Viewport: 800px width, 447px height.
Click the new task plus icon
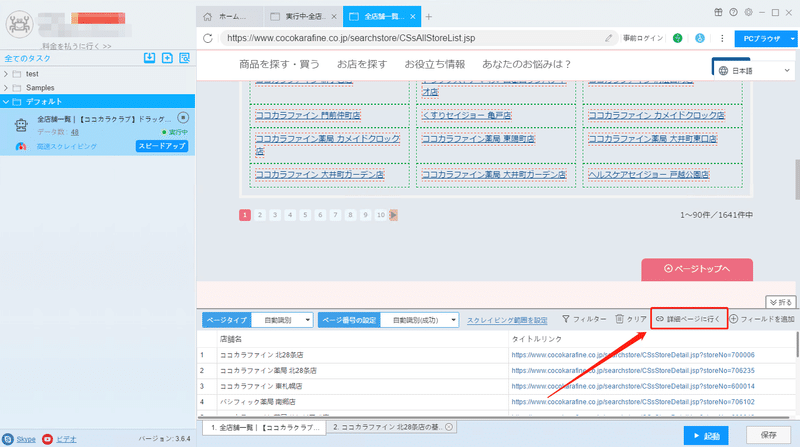point(167,58)
